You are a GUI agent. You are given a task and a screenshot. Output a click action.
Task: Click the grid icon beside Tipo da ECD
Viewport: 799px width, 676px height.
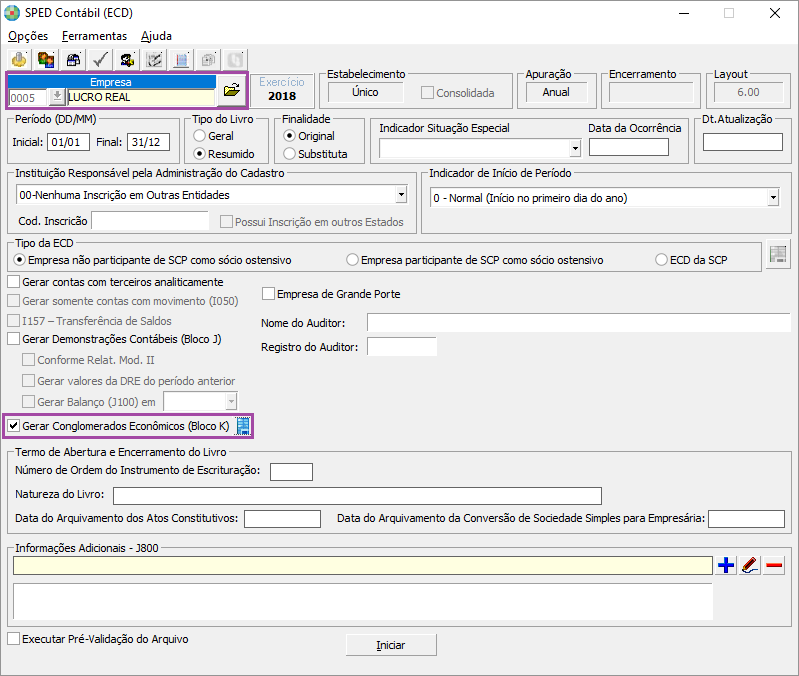point(778,254)
